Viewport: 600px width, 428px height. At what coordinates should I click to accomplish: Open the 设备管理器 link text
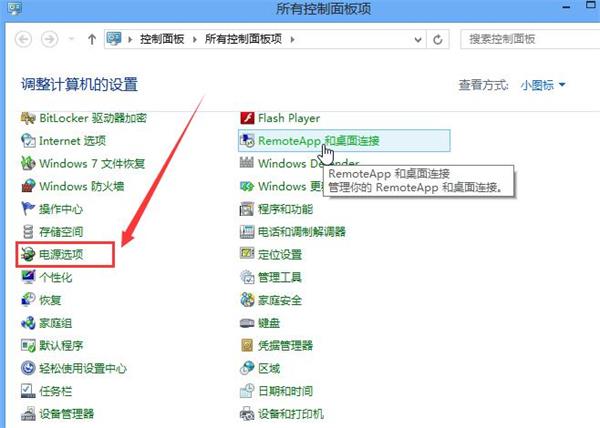click(x=67, y=414)
